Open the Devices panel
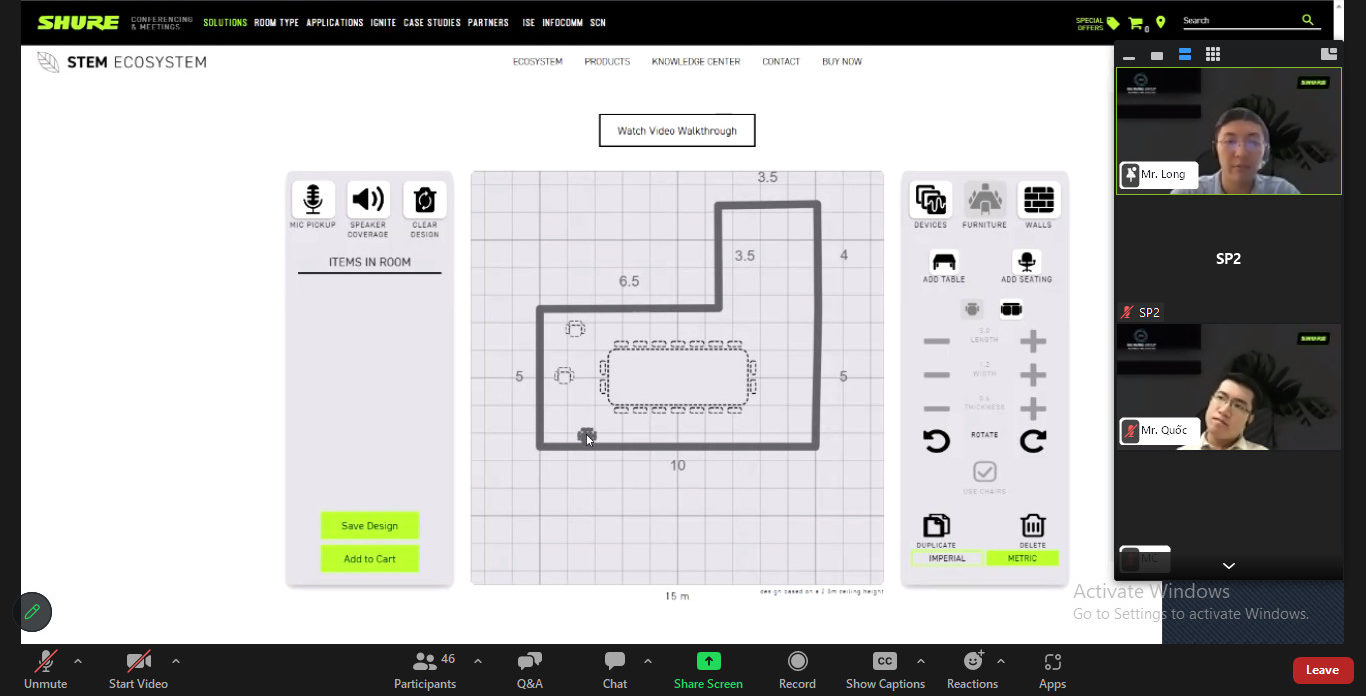Image resolution: width=1366 pixels, height=696 pixels. pos(930,200)
